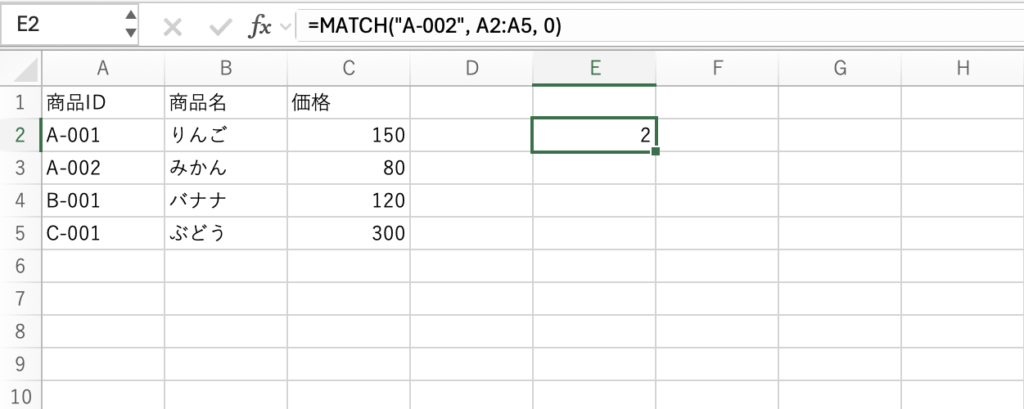Select cell E2 showing result 2
Viewport: 1024px width, 409px height.
tap(595, 134)
